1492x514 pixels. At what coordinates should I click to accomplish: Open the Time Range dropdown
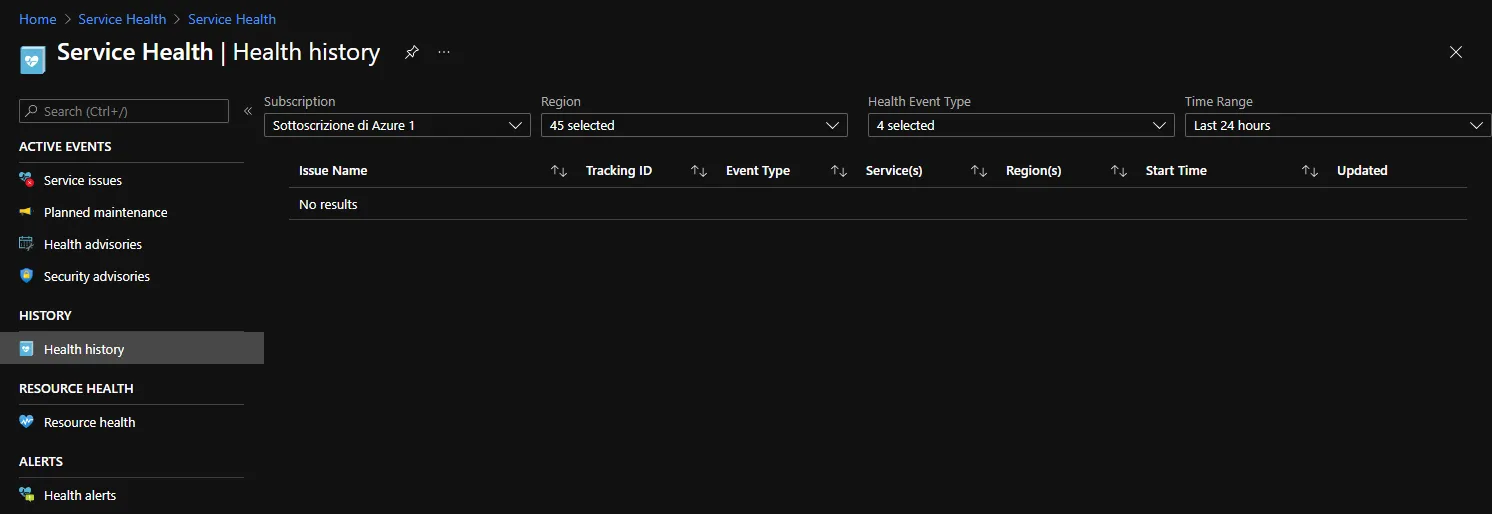[x=1338, y=125]
